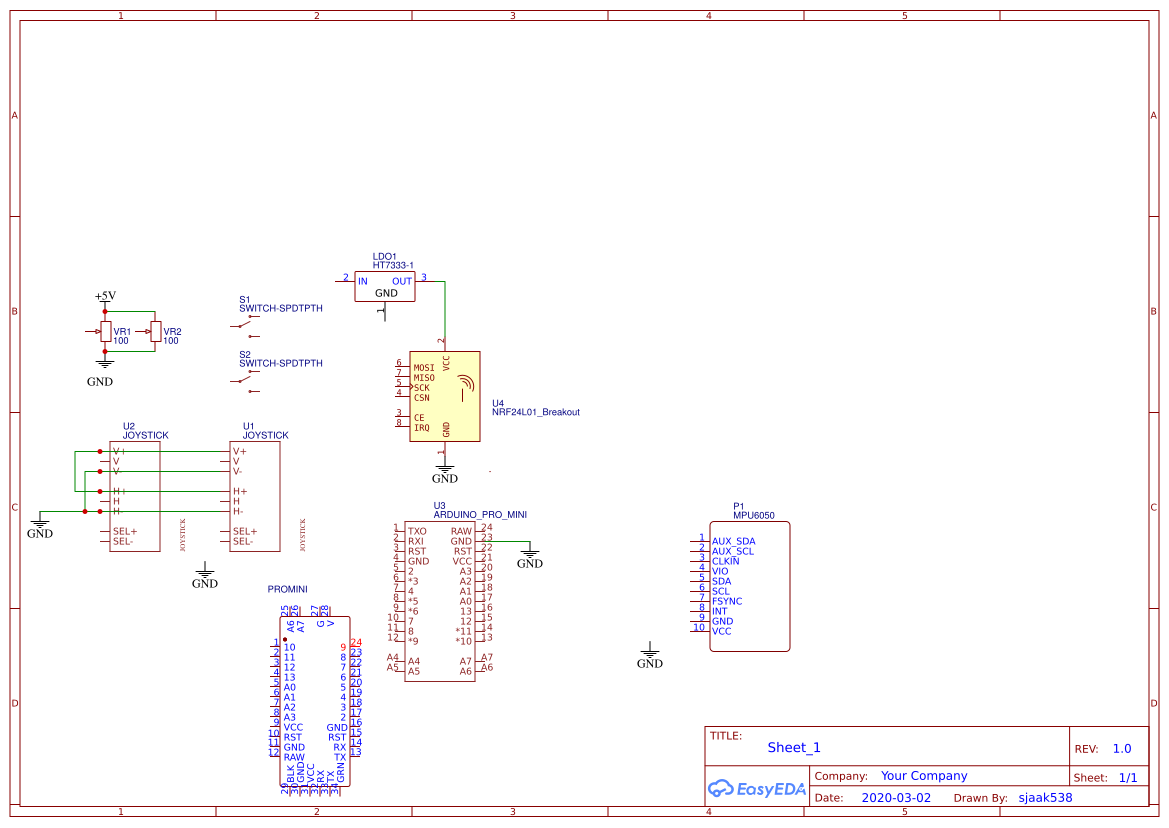Click potentiometer VR2

156,330
